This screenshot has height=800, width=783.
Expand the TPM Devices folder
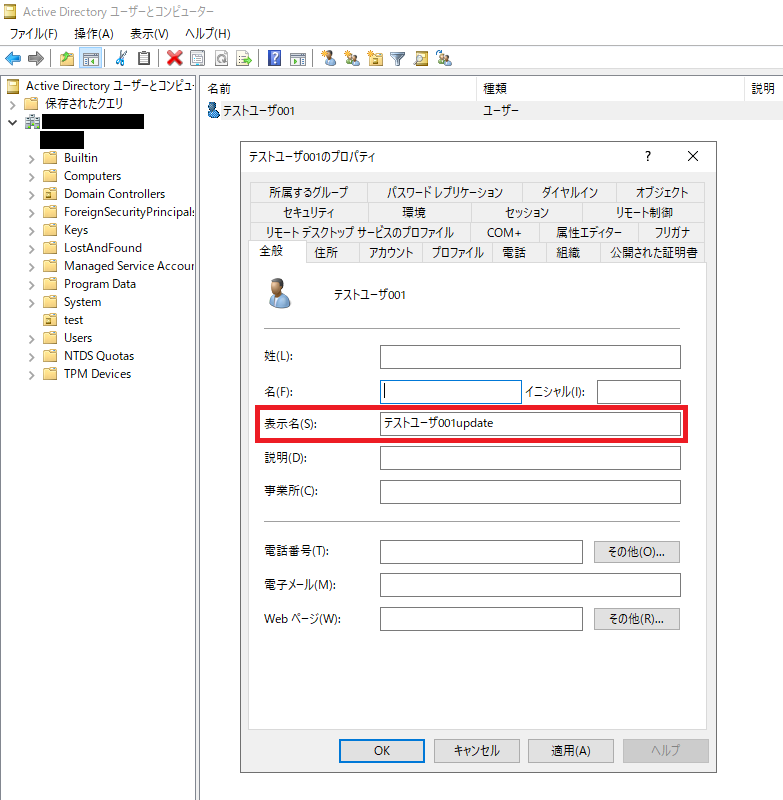(x=32, y=375)
